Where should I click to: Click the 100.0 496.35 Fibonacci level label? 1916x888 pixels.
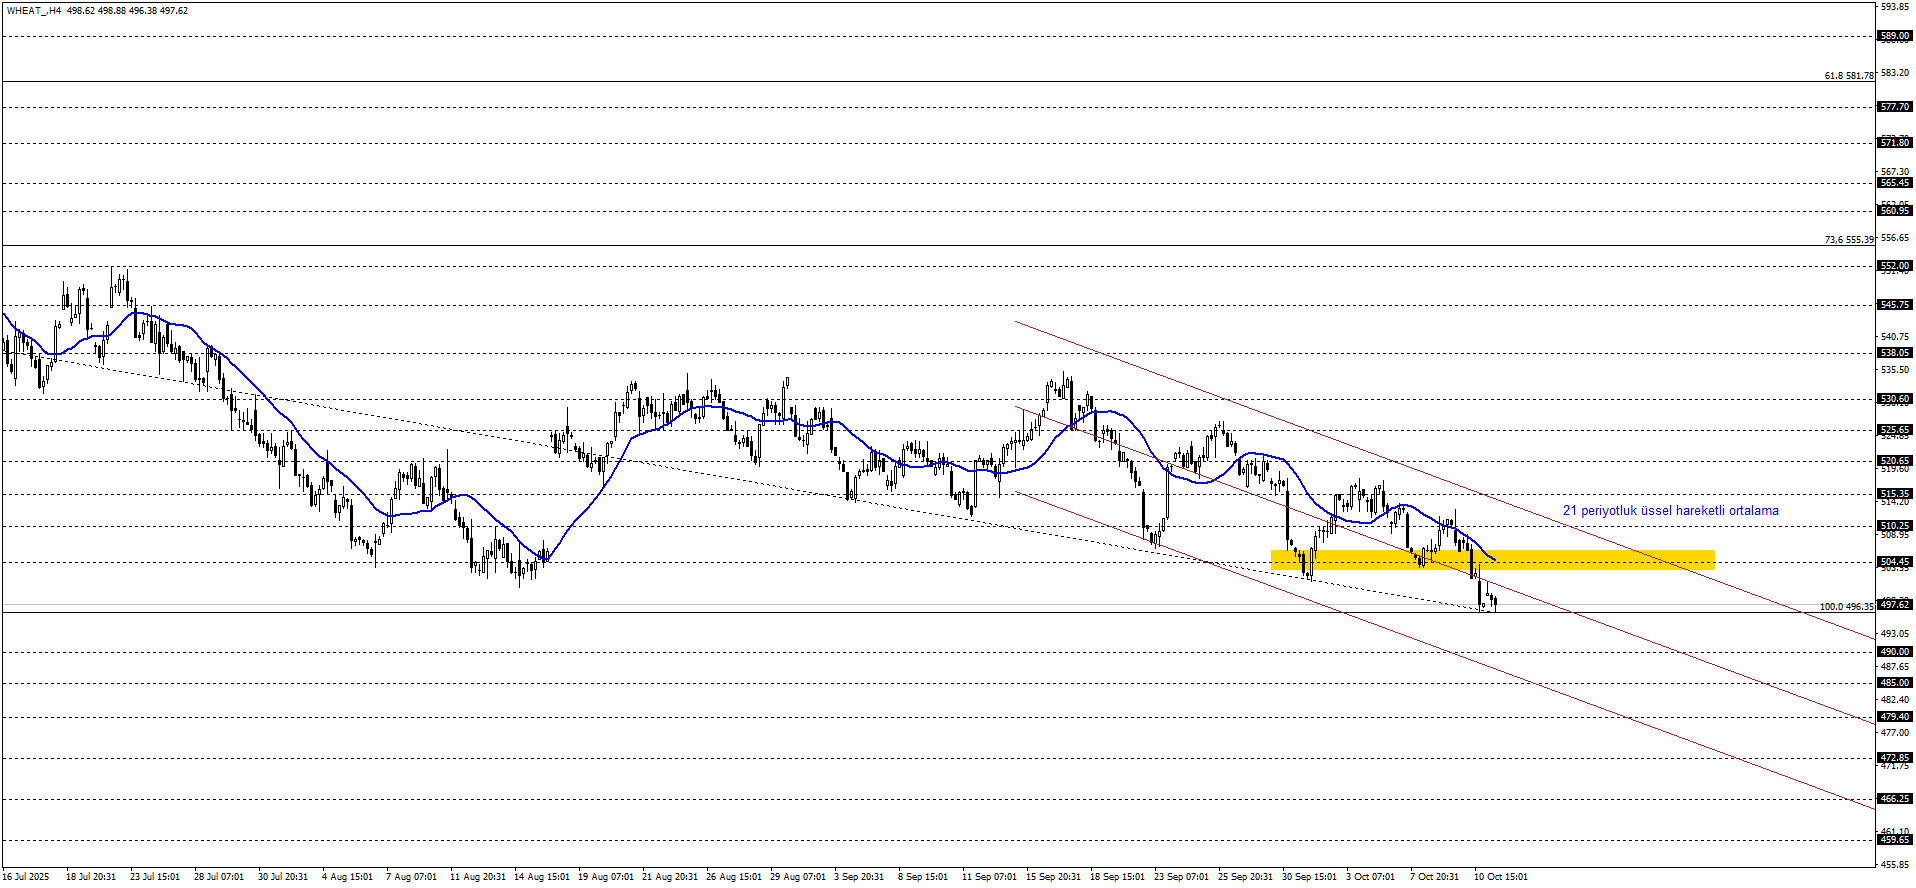(x=1846, y=607)
